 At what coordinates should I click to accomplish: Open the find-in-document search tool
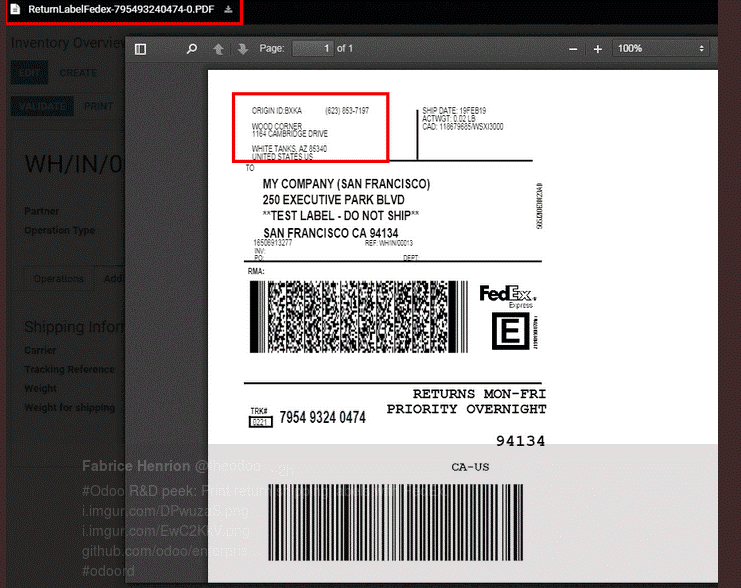pos(192,49)
